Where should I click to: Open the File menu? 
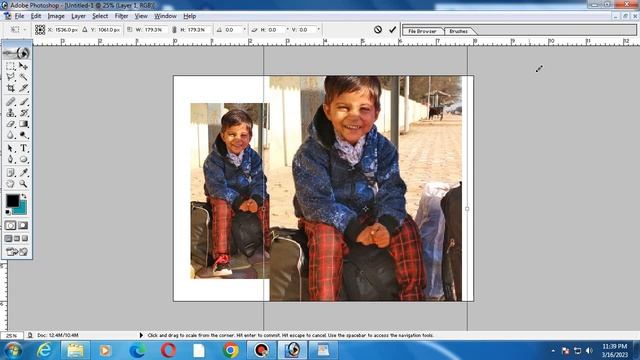click(x=19, y=16)
